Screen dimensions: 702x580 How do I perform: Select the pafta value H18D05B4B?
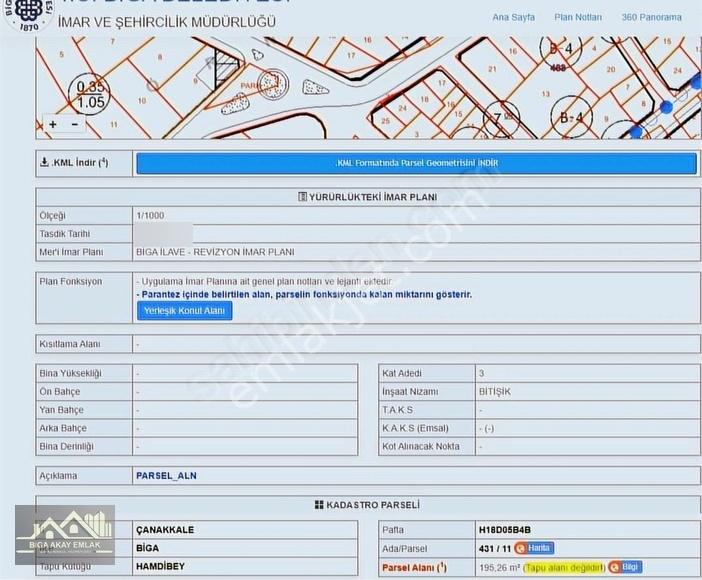coord(505,530)
